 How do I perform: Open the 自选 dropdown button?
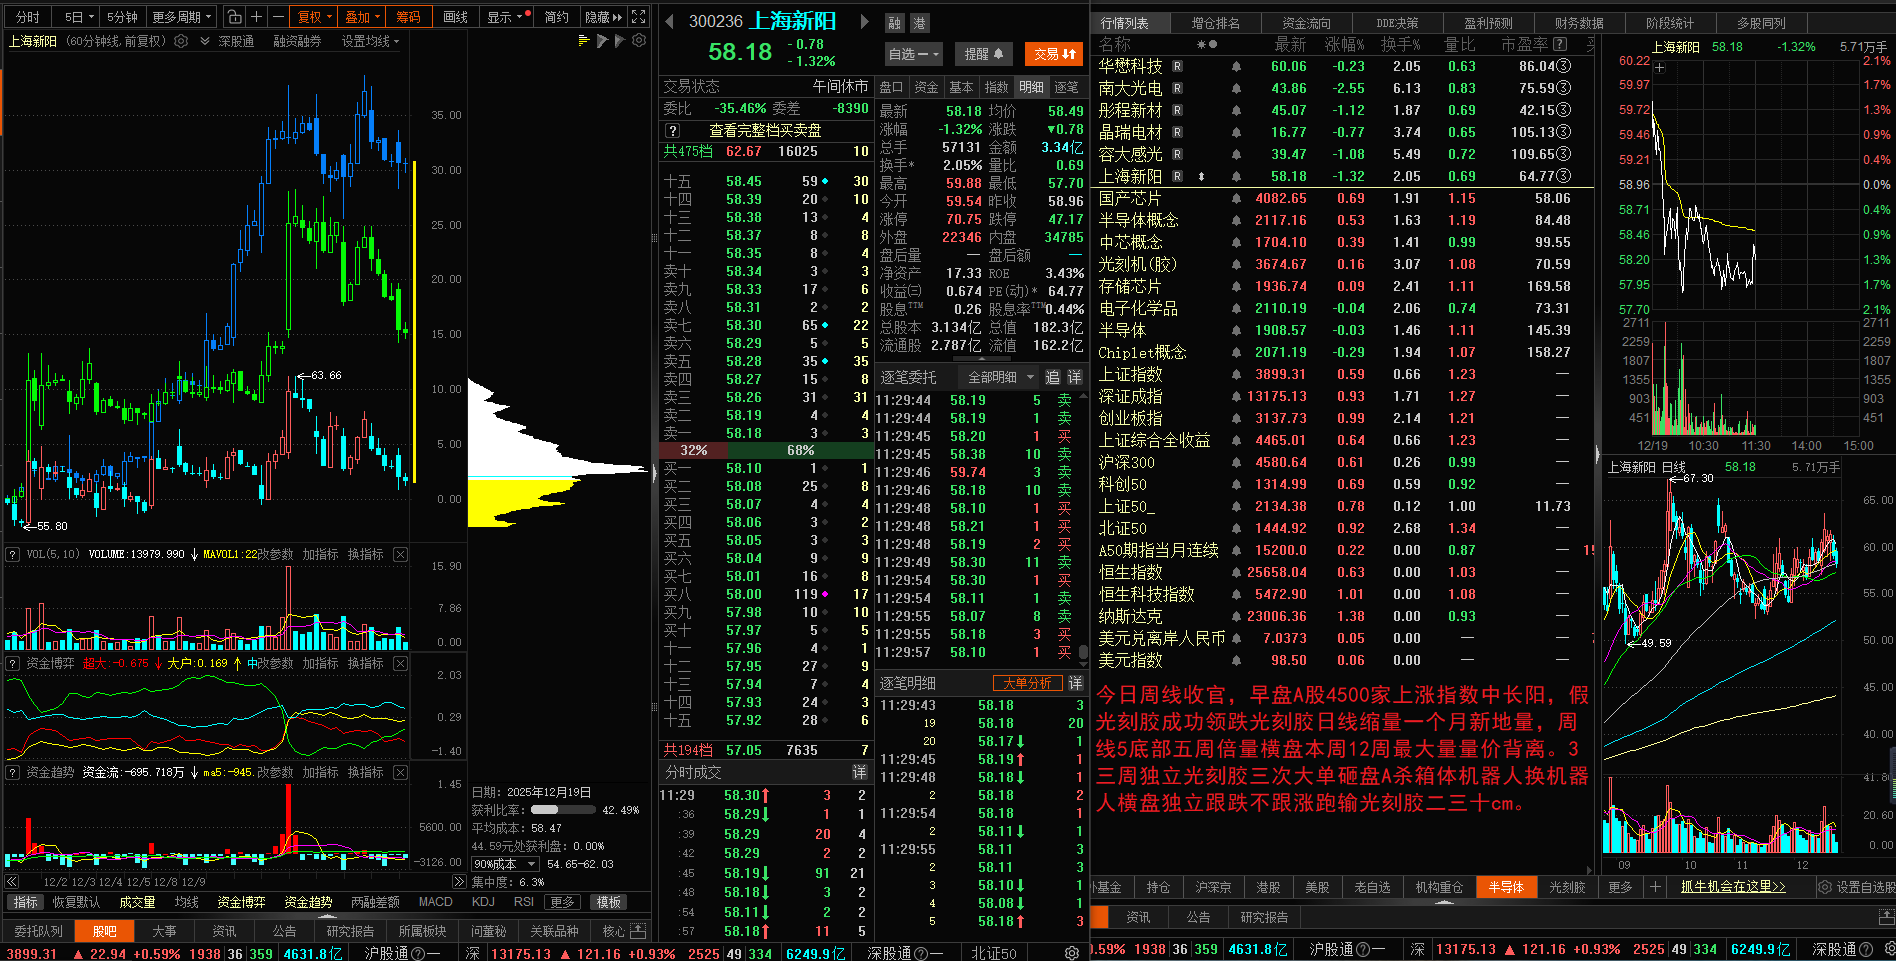pyautogui.click(x=913, y=54)
